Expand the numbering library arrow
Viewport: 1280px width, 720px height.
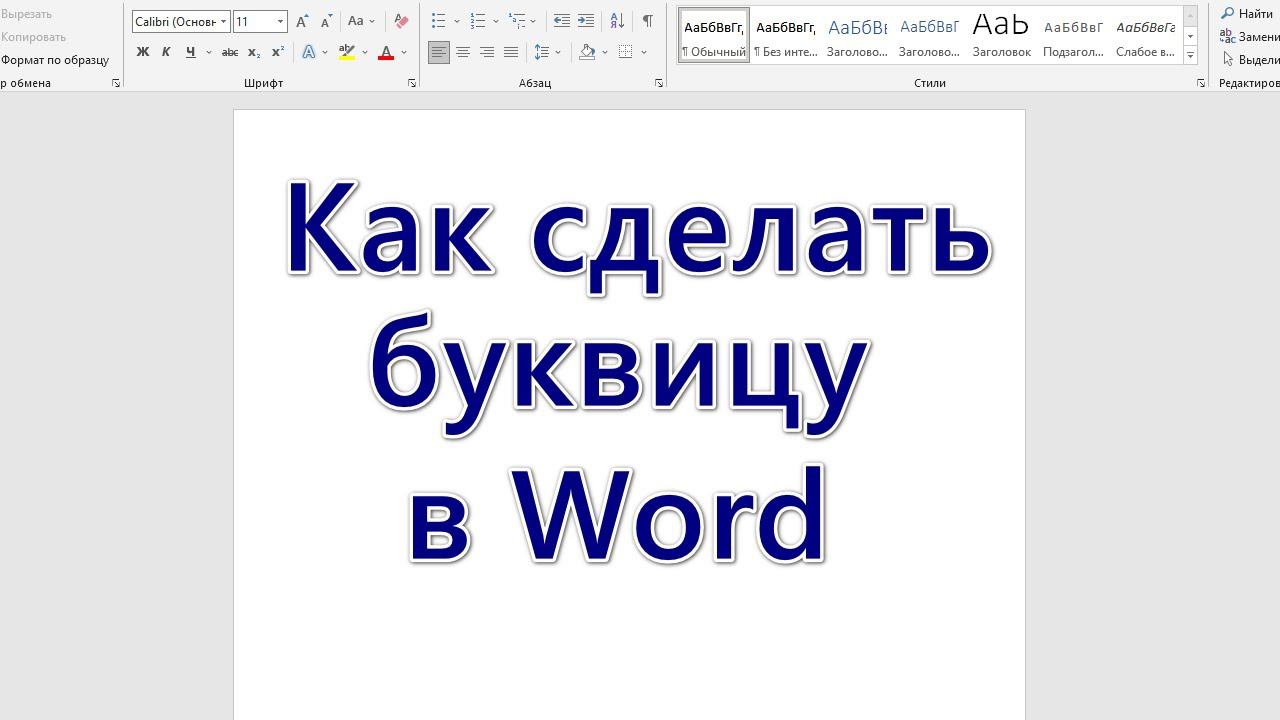[496, 21]
